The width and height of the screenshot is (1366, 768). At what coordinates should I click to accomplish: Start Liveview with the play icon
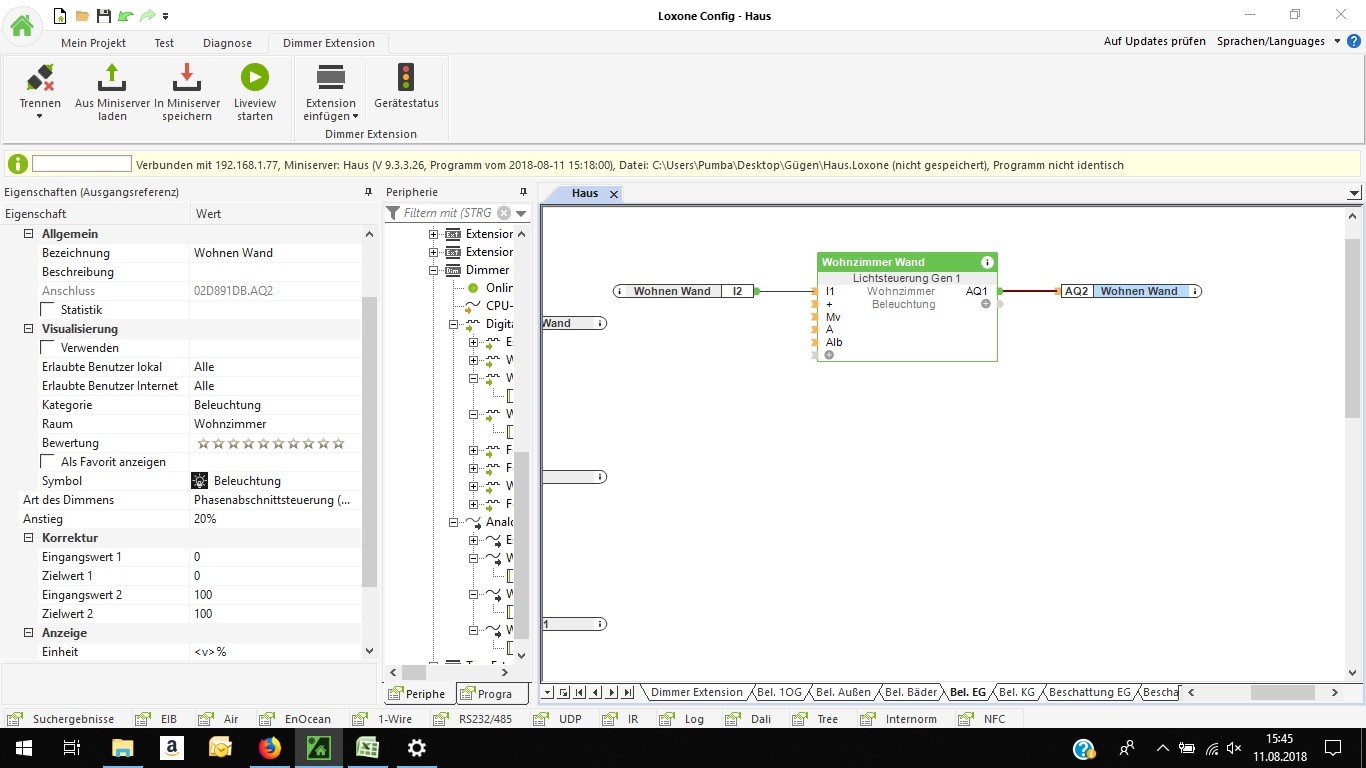click(254, 78)
